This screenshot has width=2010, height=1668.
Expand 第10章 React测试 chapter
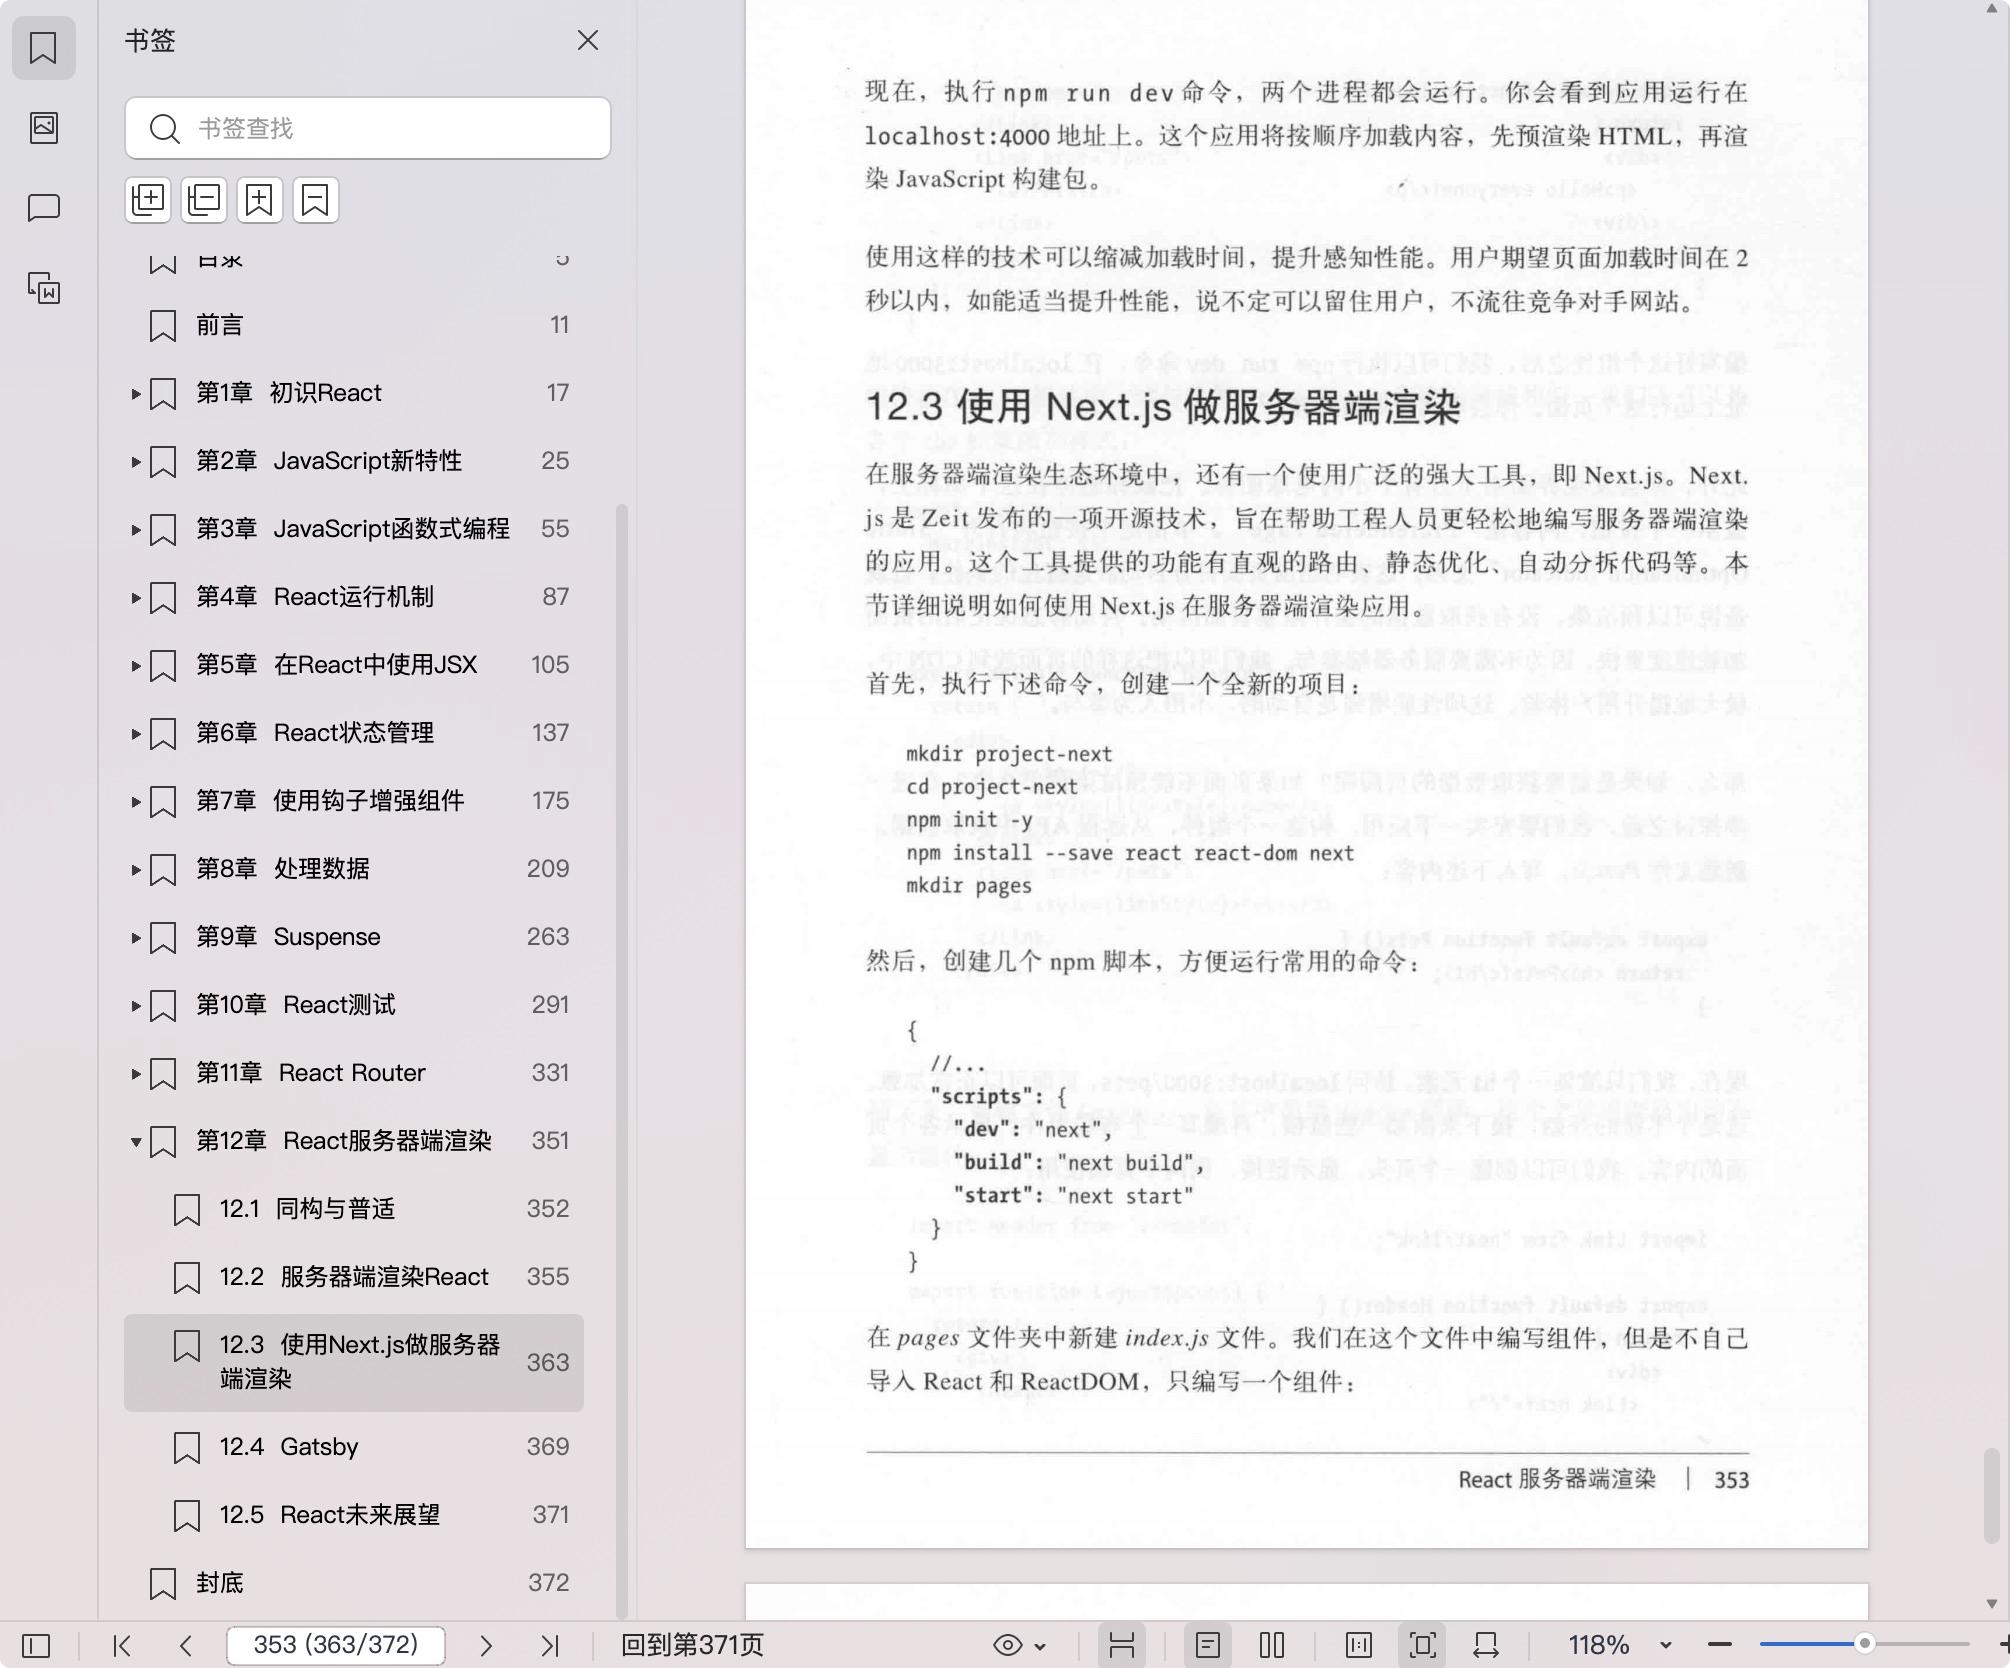(x=136, y=1006)
